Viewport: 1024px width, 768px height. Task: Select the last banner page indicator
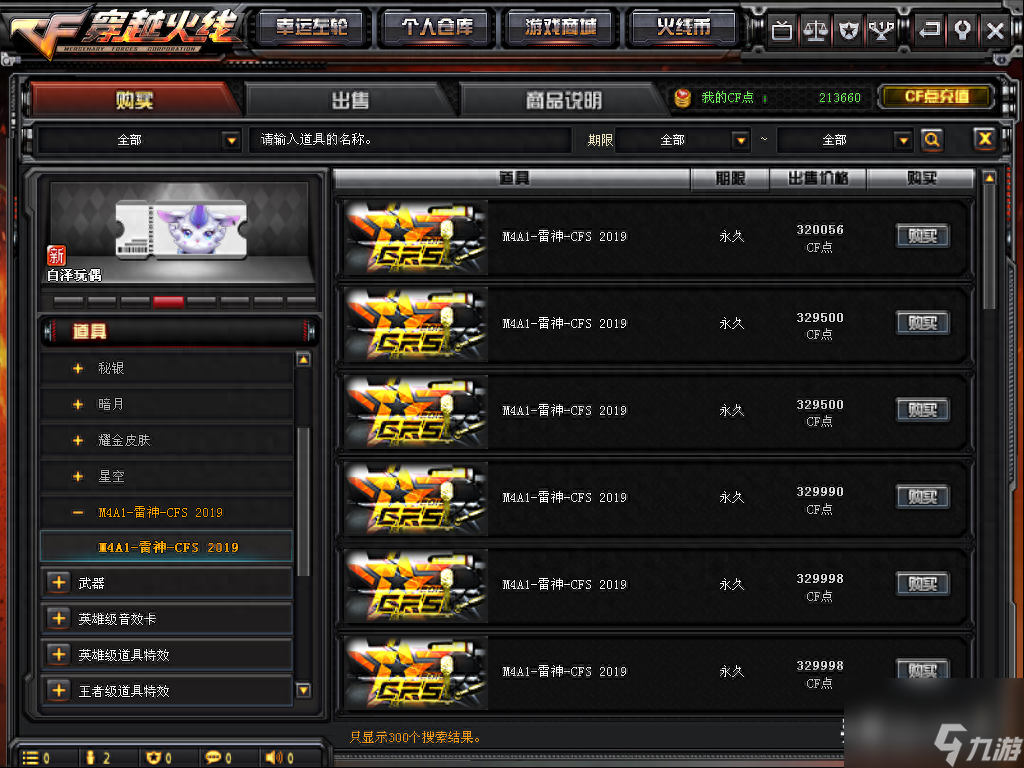(x=301, y=302)
